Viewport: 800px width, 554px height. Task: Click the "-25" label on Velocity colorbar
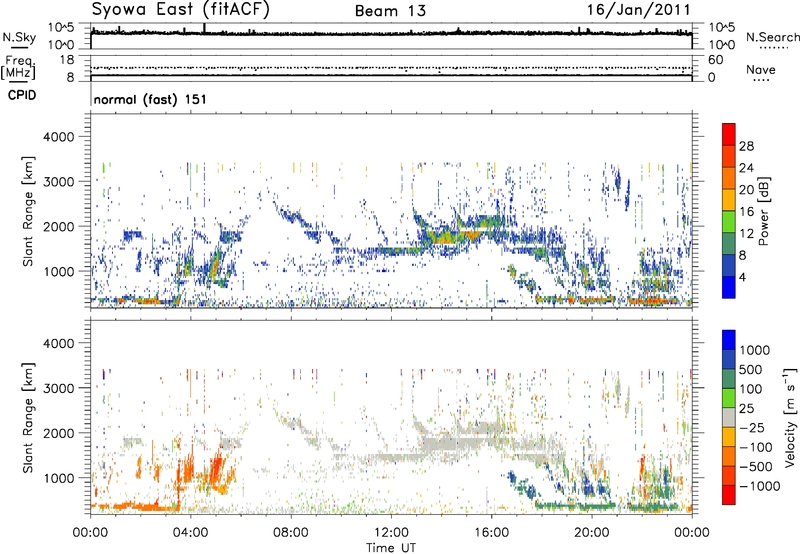point(752,427)
